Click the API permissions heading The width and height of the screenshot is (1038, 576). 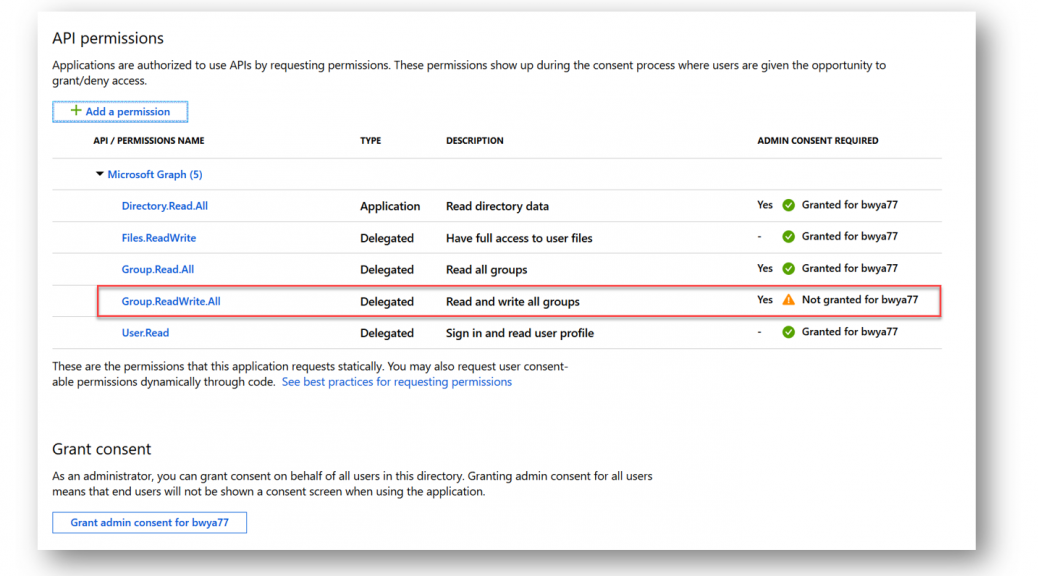pos(108,38)
